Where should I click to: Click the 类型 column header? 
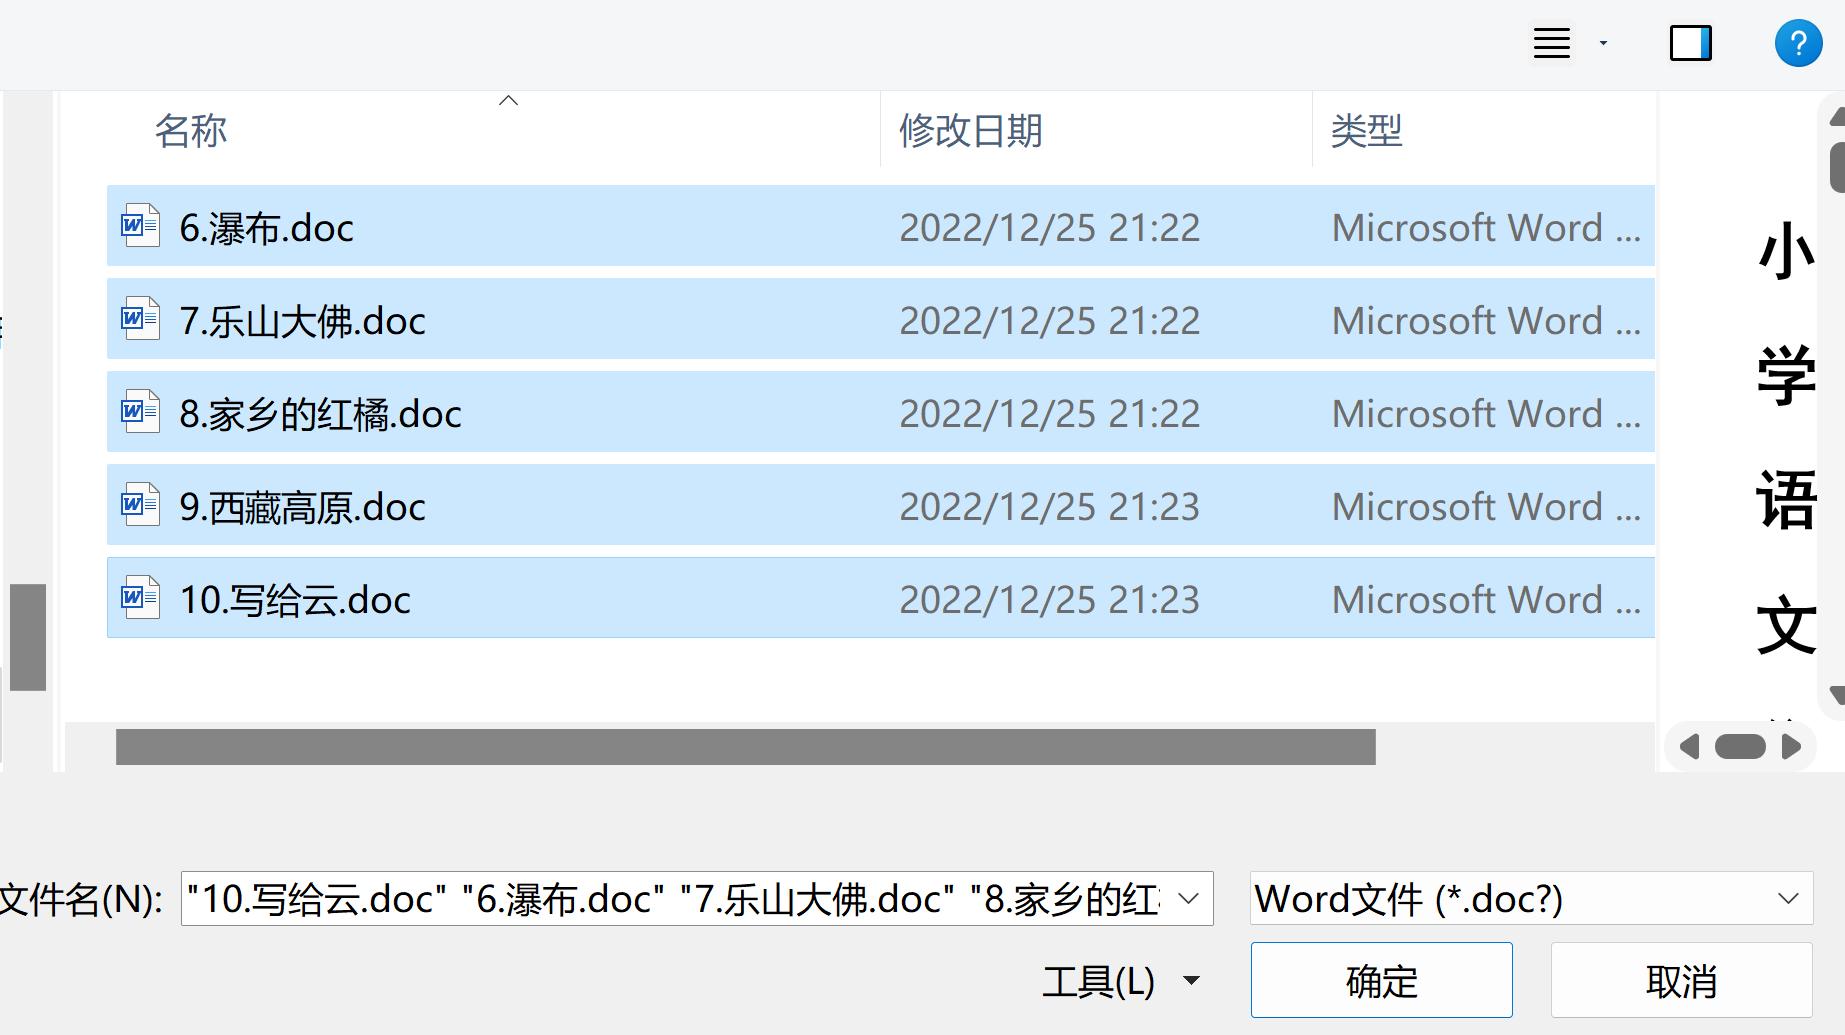coord(1366,131)
